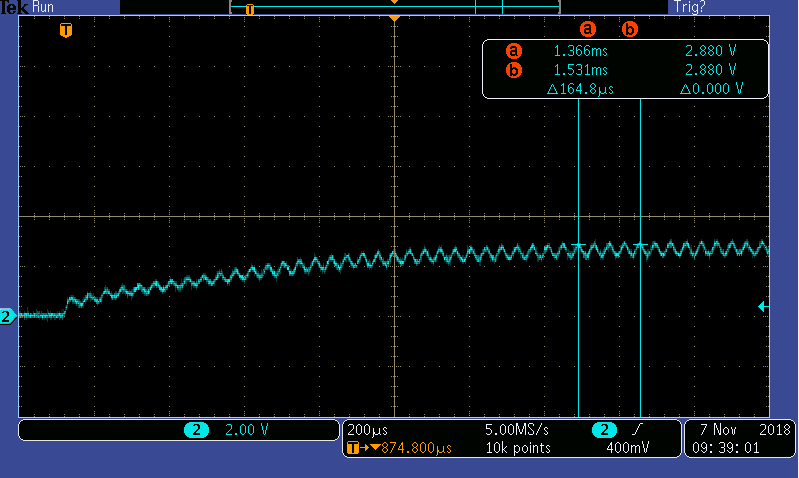The image size is (799, 478).
Task: Select the channel 2 badge next to 2.00 V
Action: click(196, 430)
